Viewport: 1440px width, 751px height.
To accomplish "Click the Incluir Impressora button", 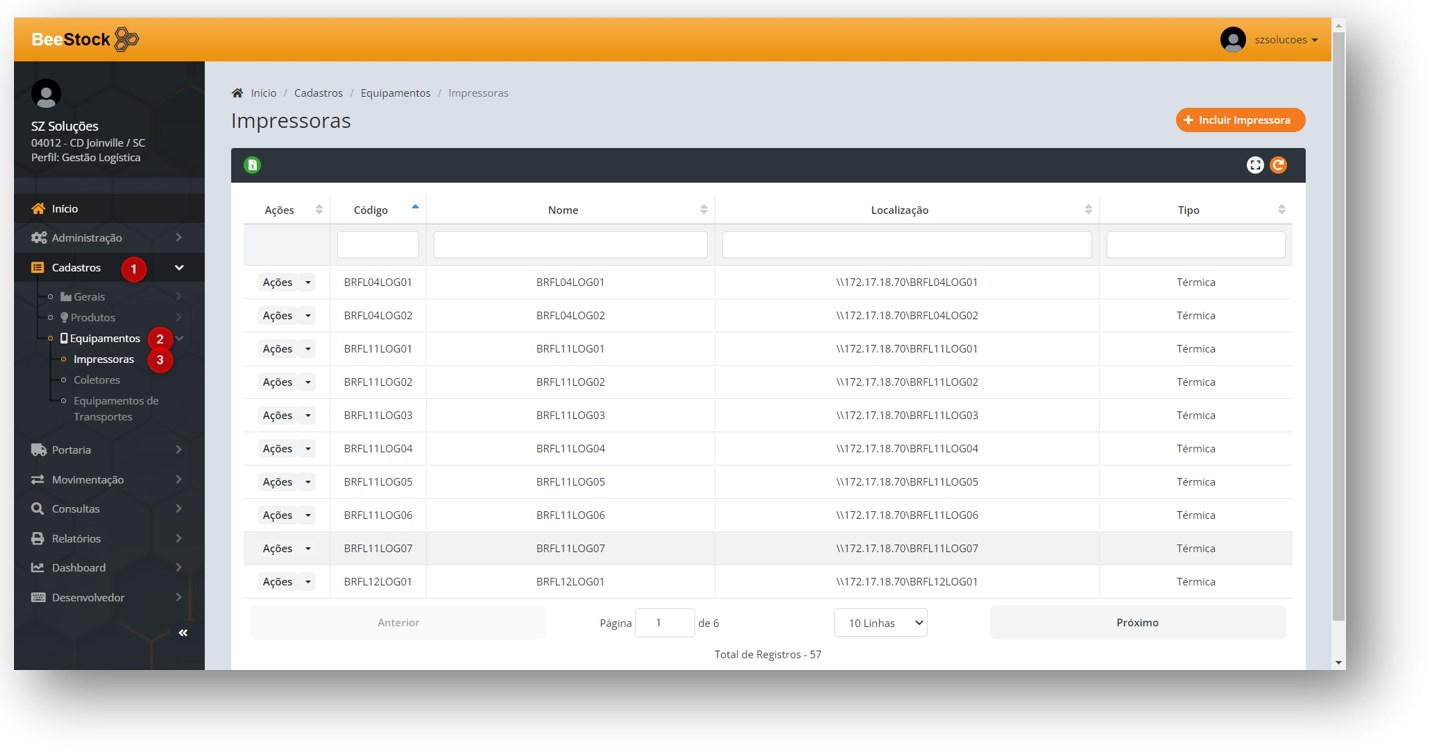I will tap(1240, 120).
